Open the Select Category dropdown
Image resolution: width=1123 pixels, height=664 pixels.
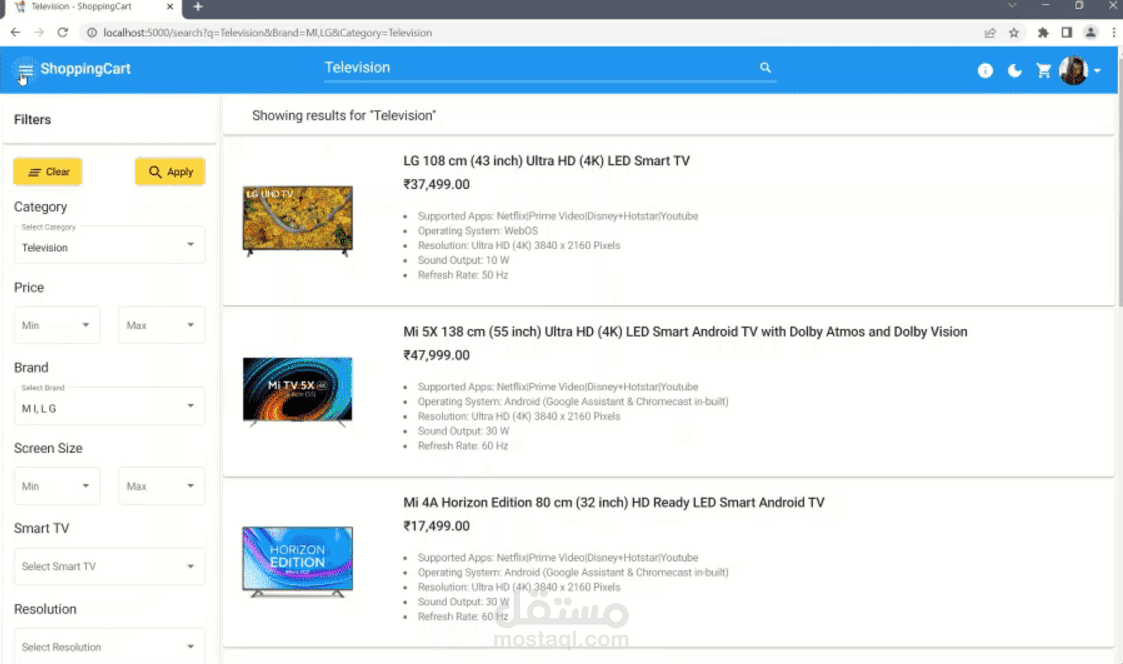109,245
